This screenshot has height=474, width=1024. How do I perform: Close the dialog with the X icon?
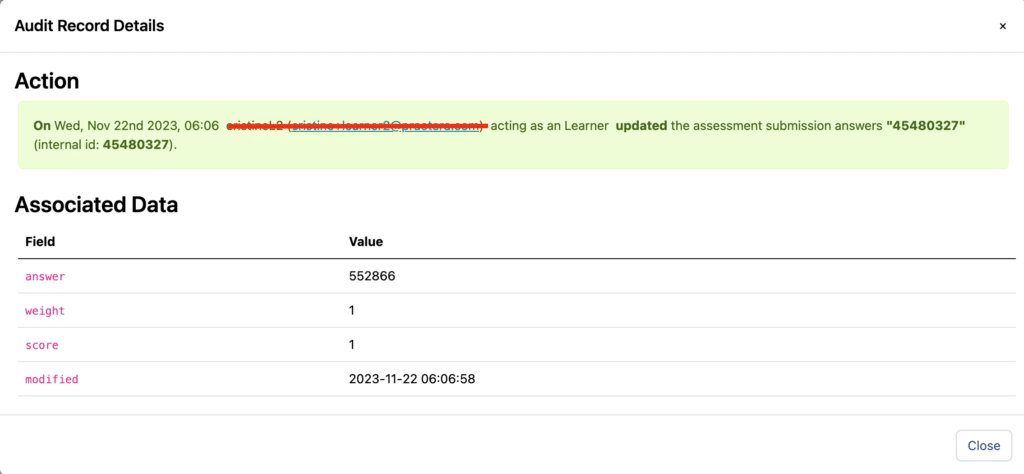pyautogui.click(x=1002, y=26)
